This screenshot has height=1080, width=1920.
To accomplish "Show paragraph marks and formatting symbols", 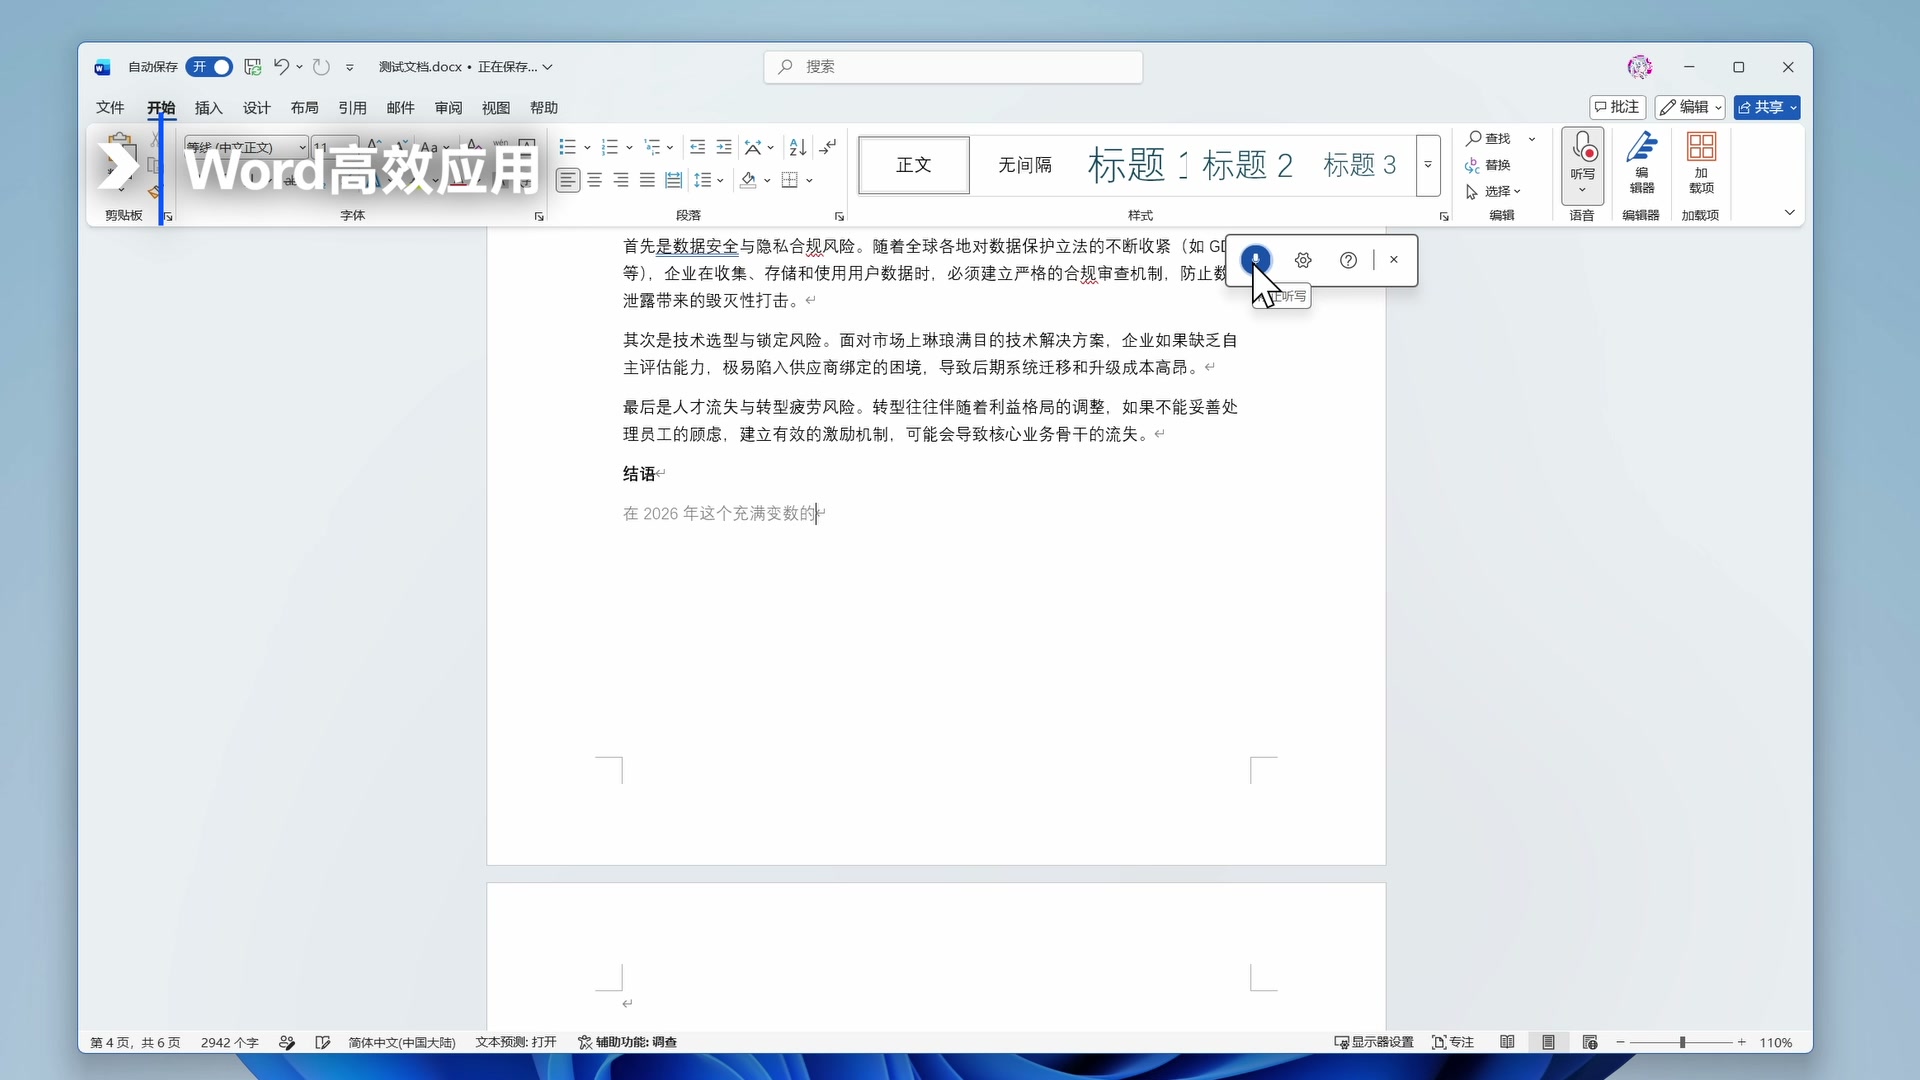I will [x=828, y=148].
